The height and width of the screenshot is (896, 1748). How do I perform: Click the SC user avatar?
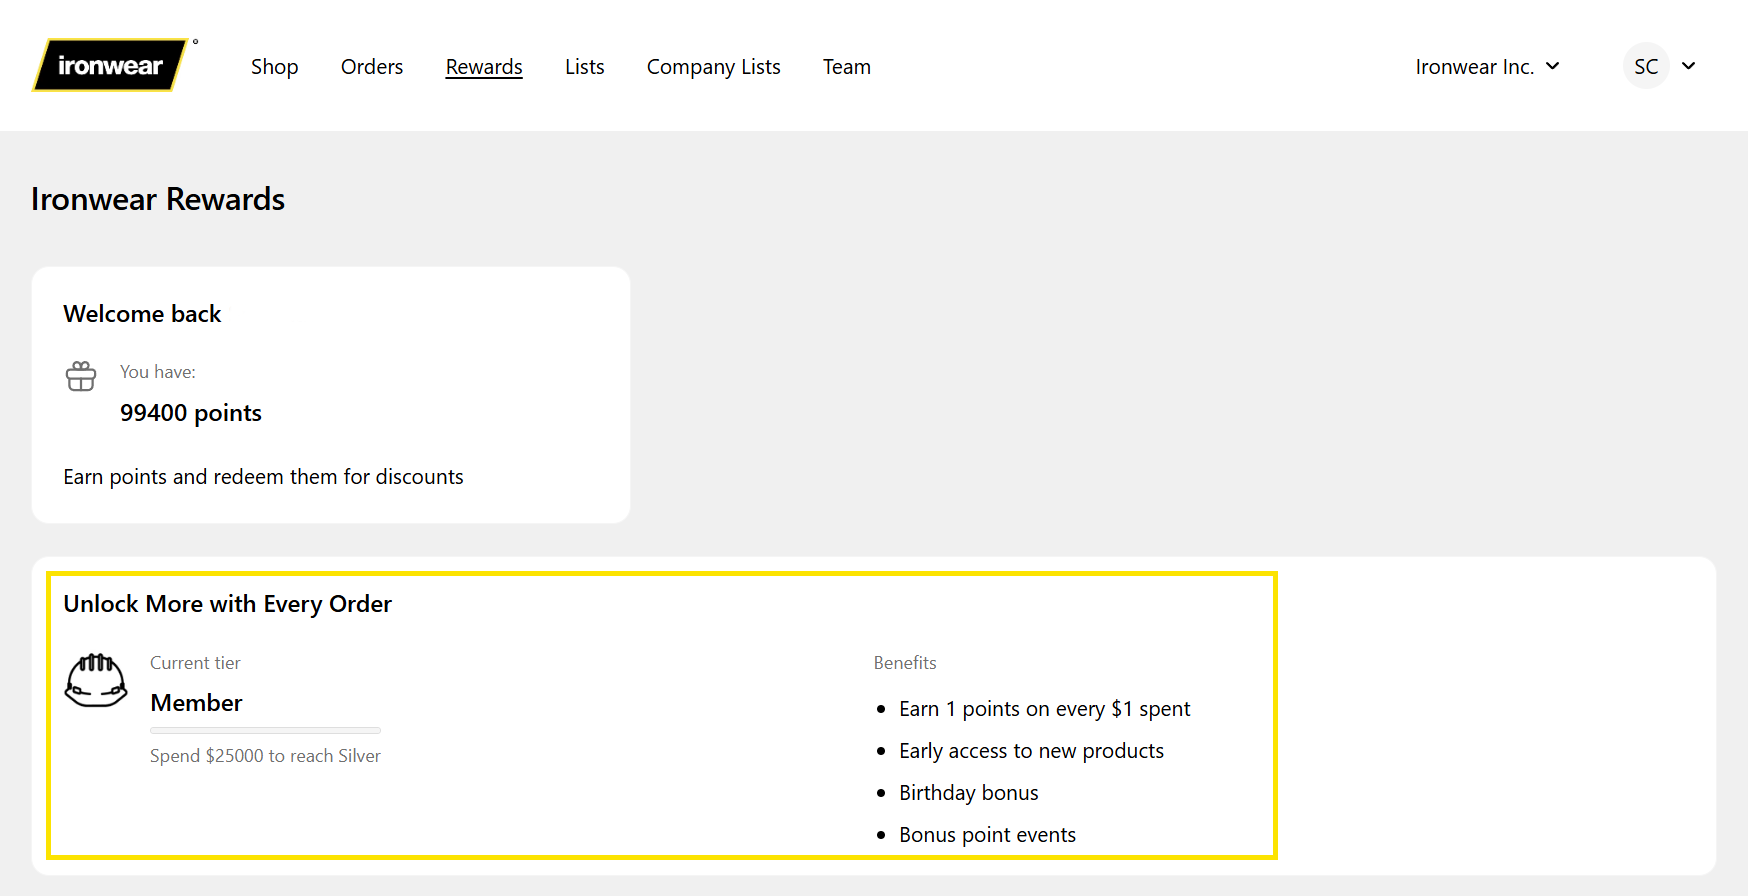[1645, 67]
